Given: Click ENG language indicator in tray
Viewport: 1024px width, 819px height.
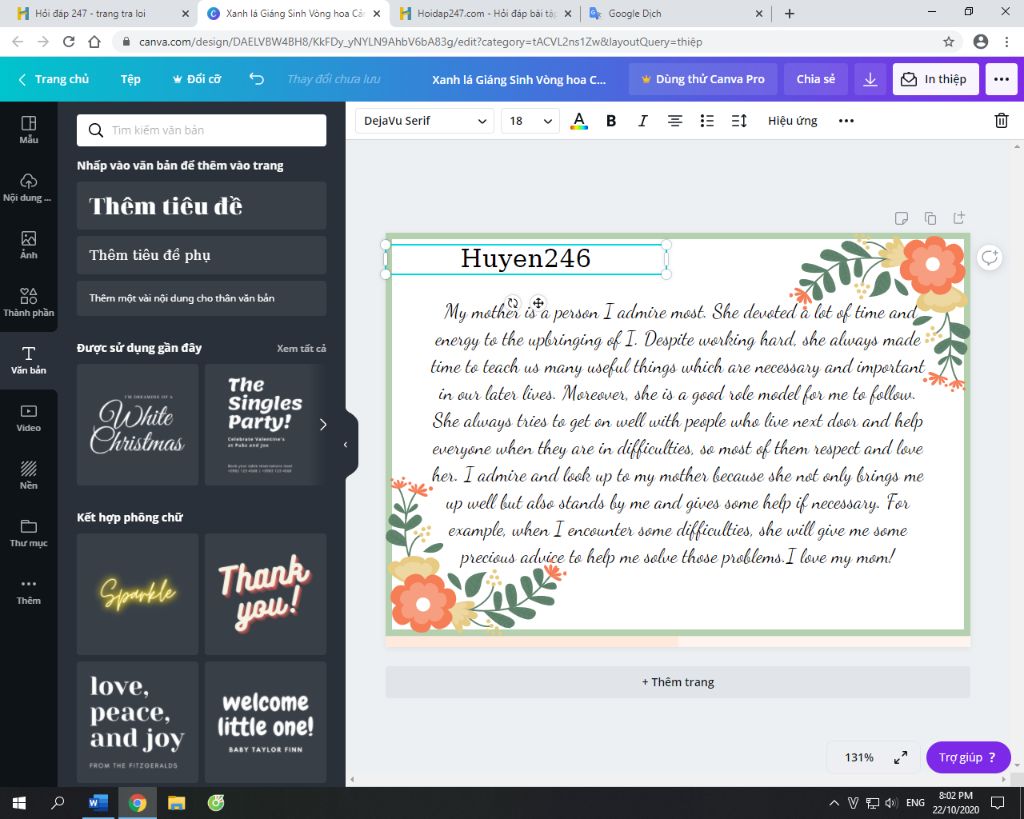Looking at the screenshot, I should click(915, 803).
